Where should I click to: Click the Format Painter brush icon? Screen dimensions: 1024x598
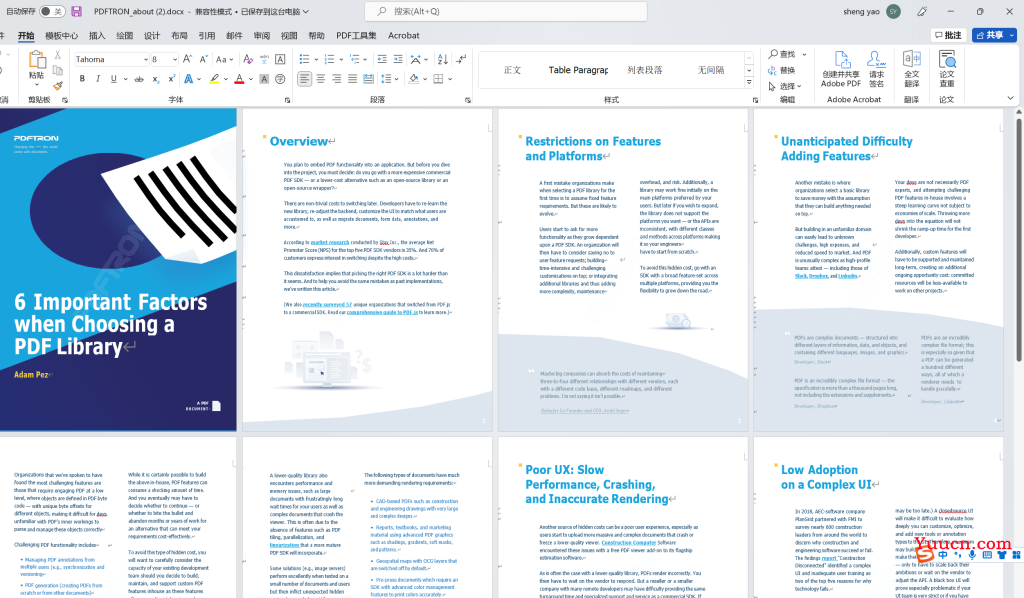coord(58,86)
